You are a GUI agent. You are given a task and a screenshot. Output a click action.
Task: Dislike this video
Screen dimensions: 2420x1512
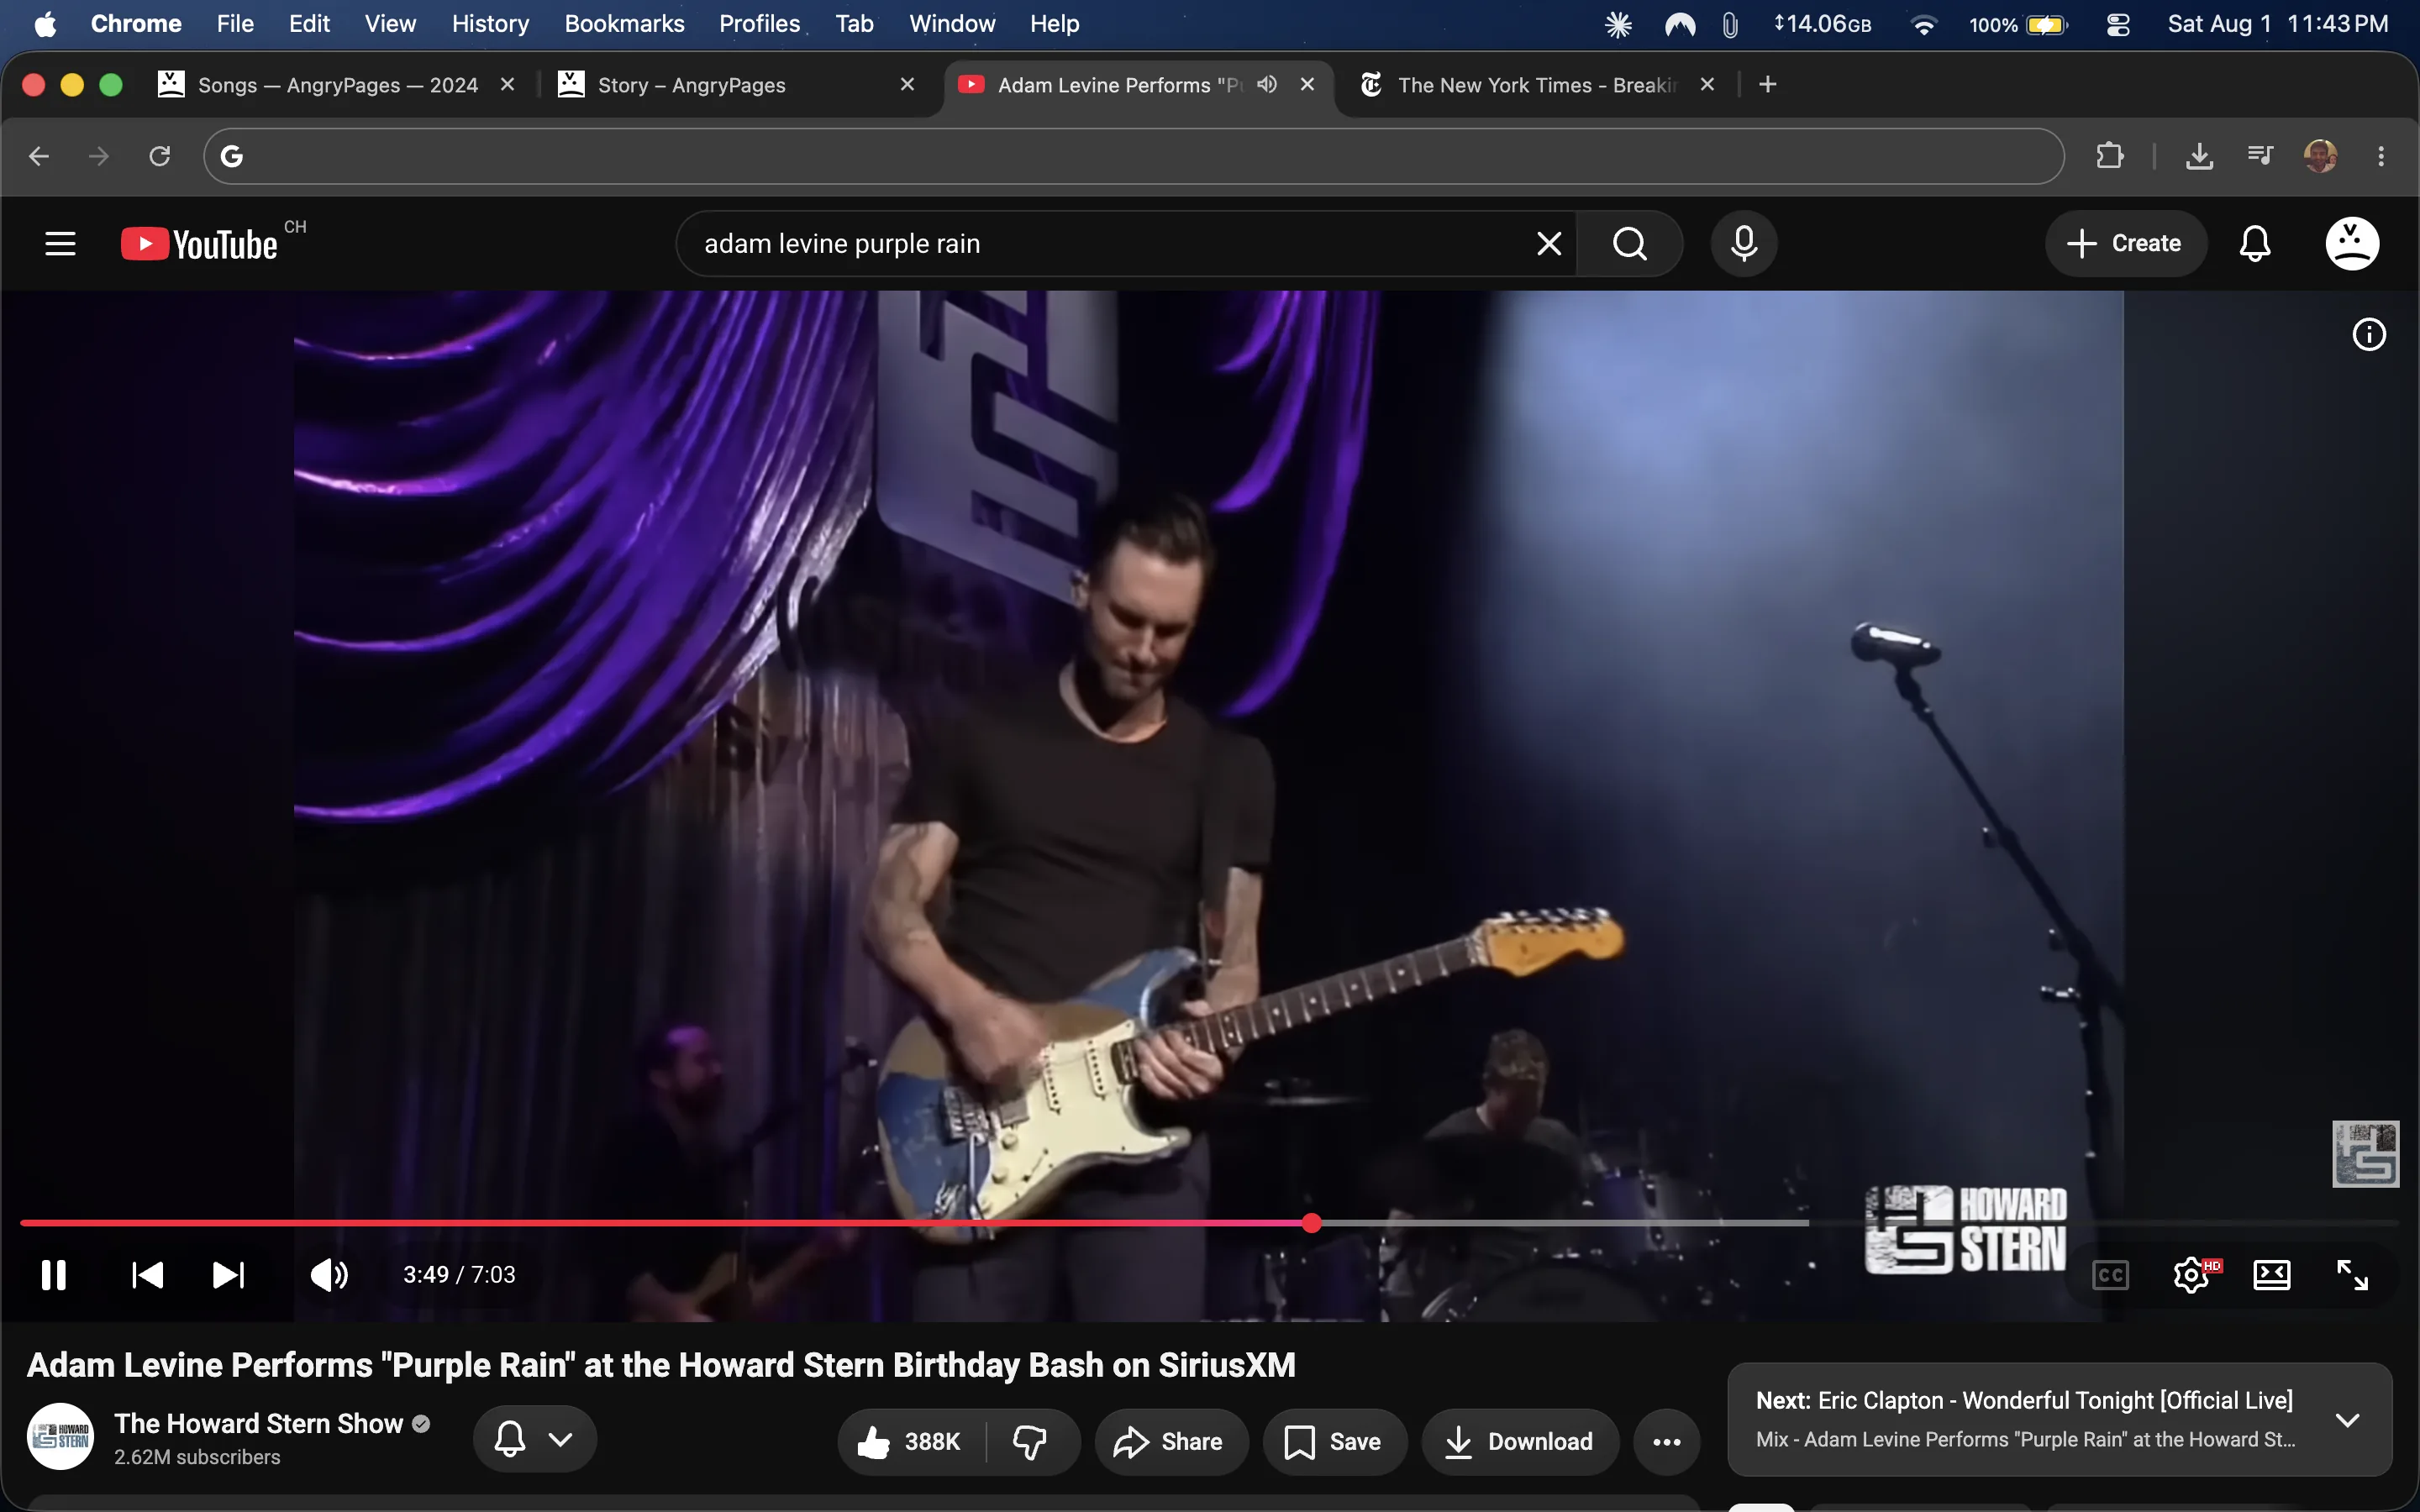click(x=1030, y=1441)
